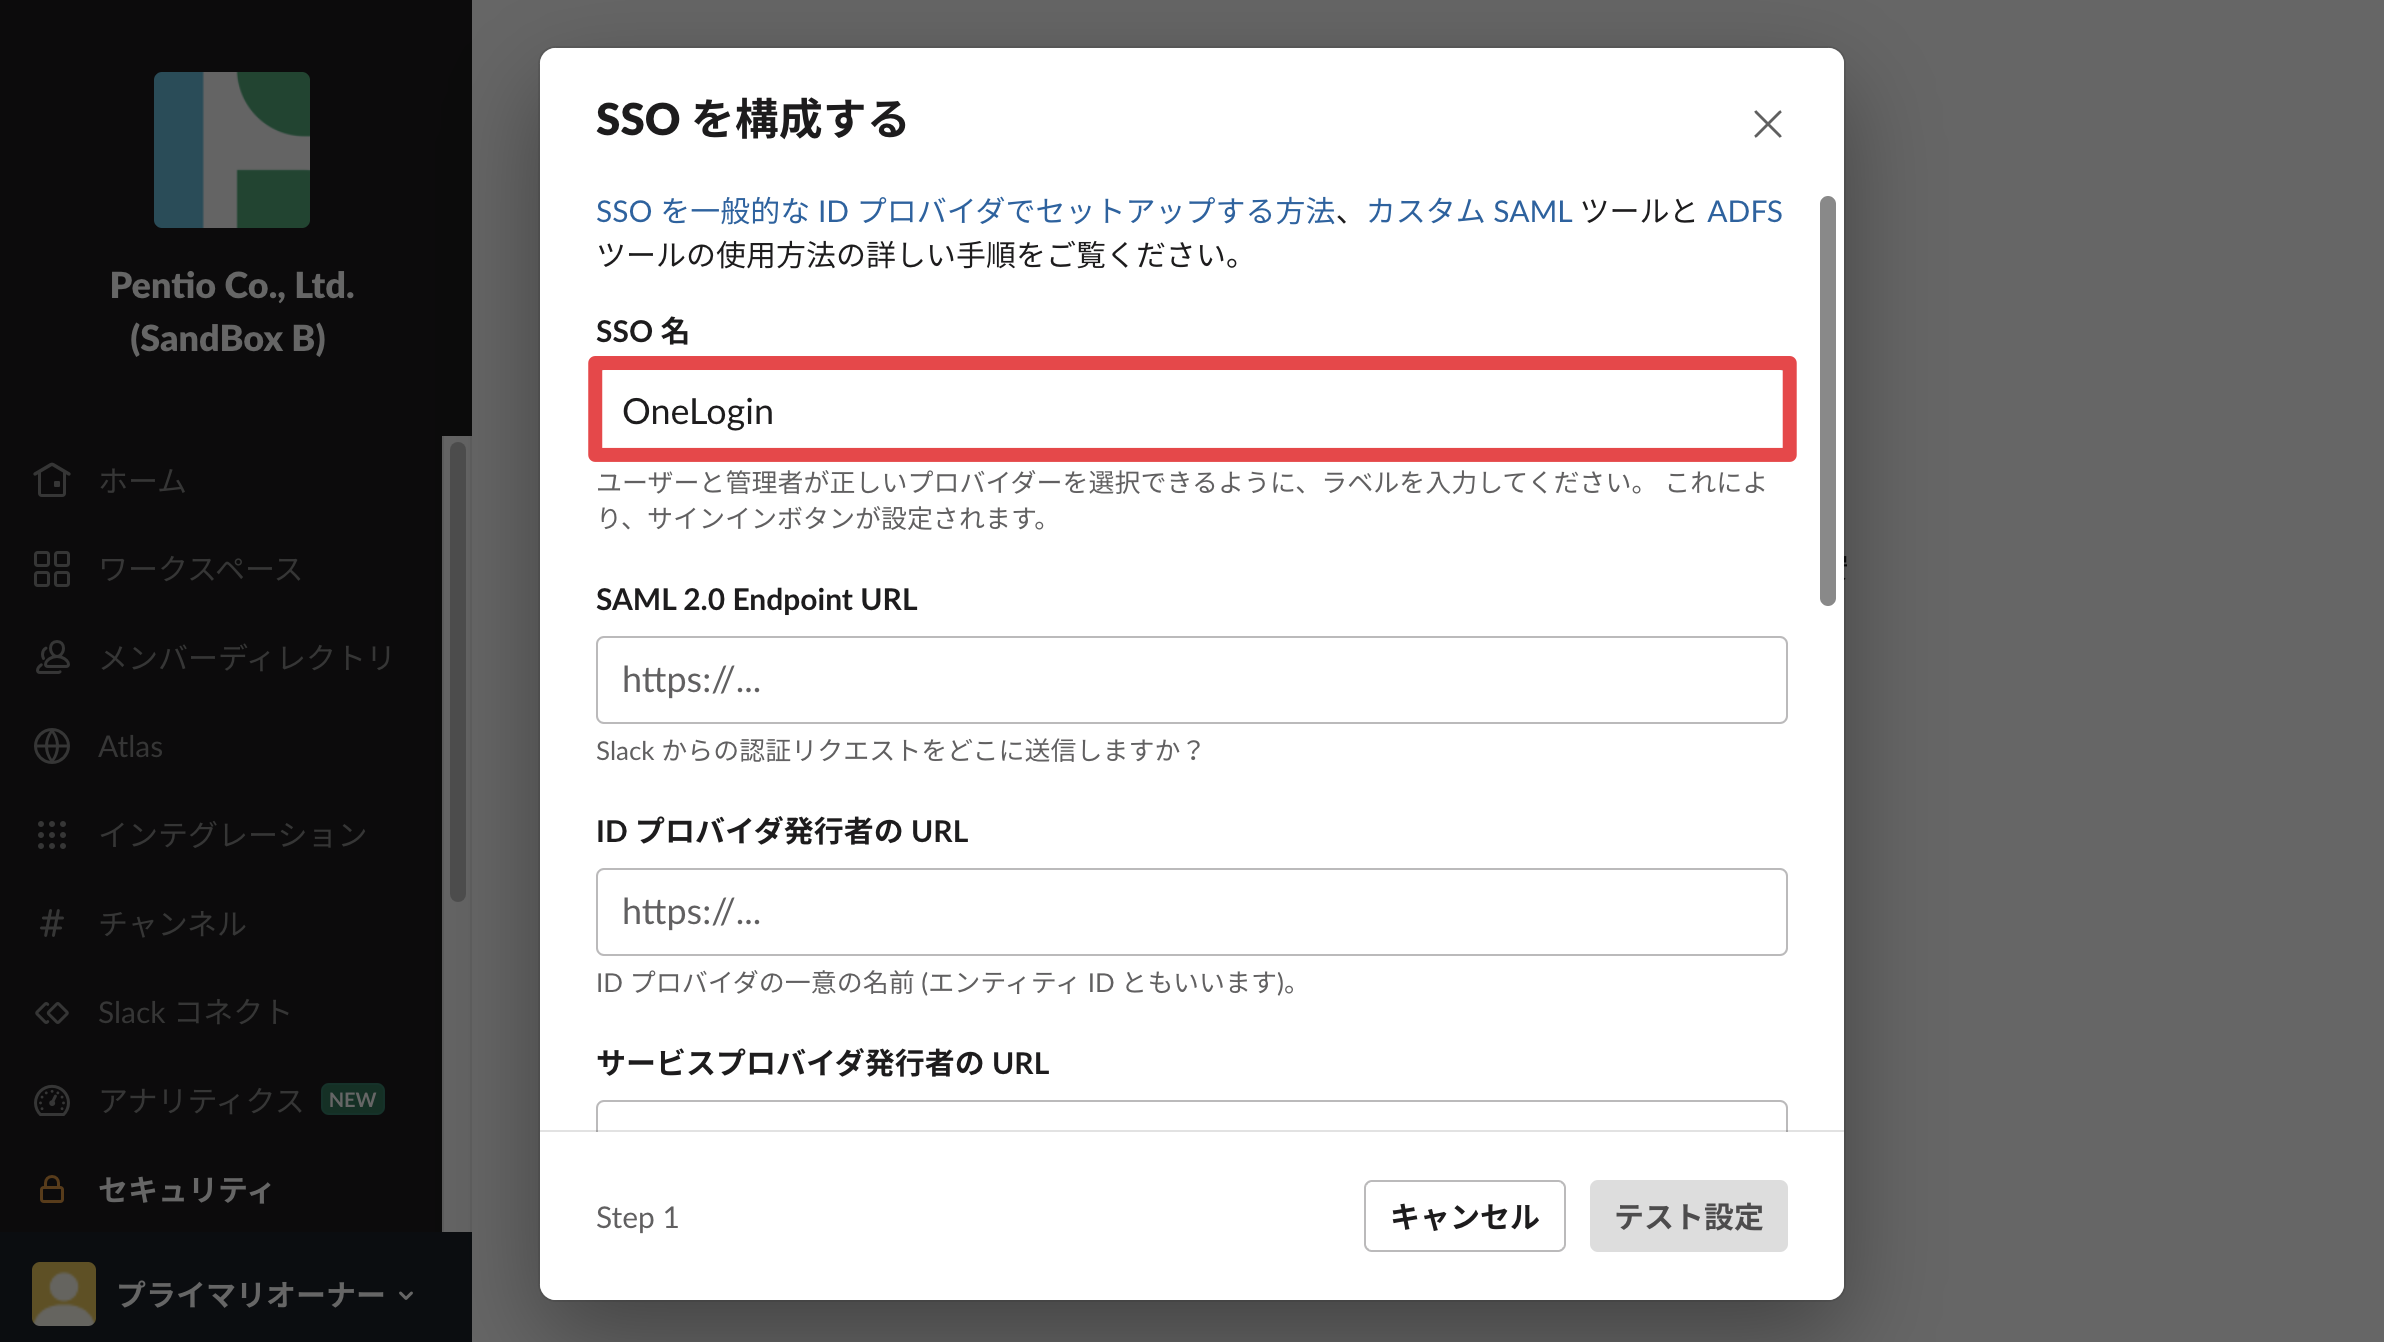This screenshot has height=1342, width=2384.
Task: Open the ホーム menu item
Action: [142, 480]
